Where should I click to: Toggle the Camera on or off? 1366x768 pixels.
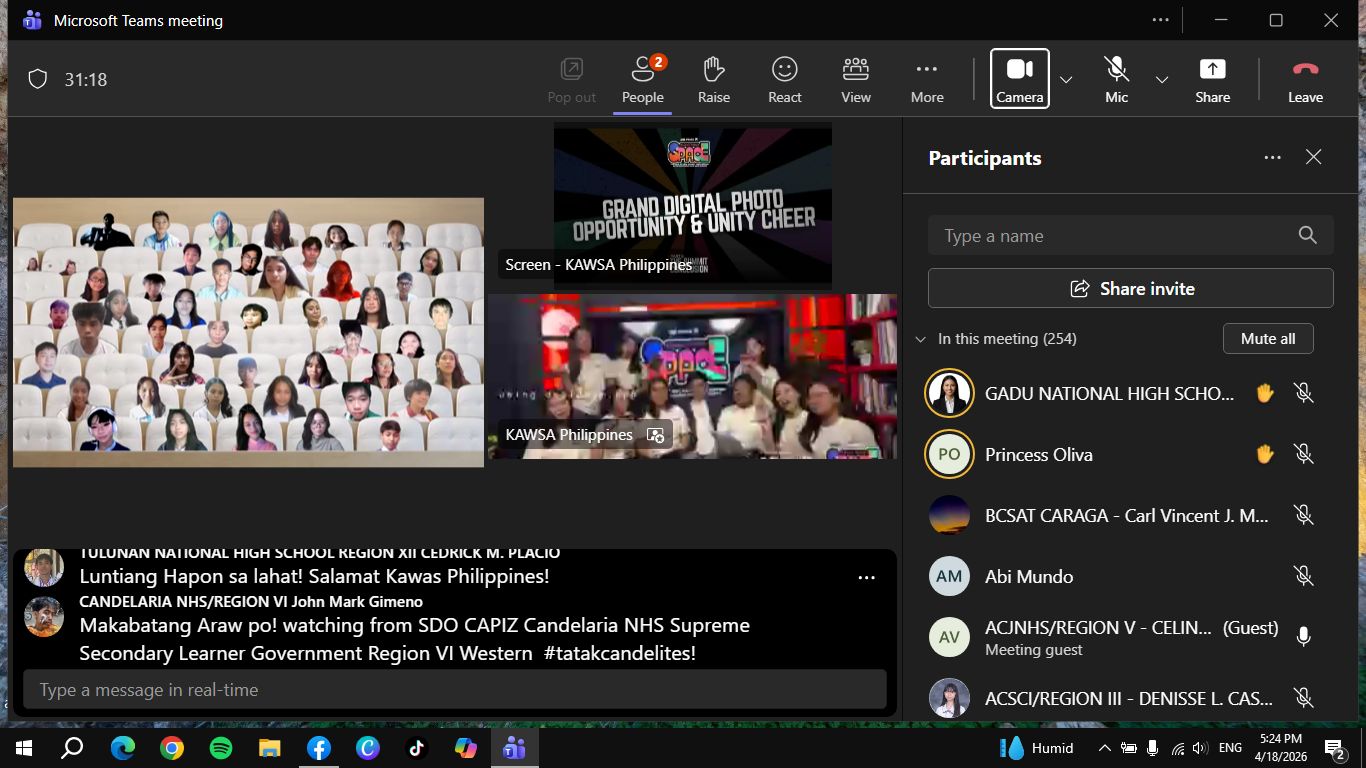(1019, 79)
